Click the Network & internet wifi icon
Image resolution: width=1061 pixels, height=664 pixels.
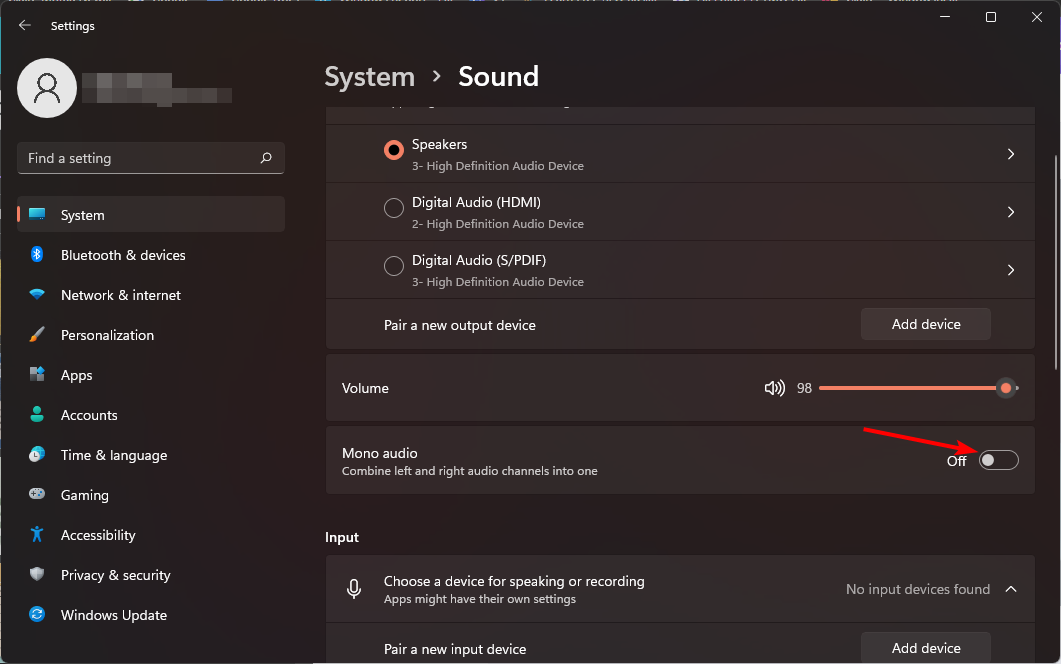(37, 295)
